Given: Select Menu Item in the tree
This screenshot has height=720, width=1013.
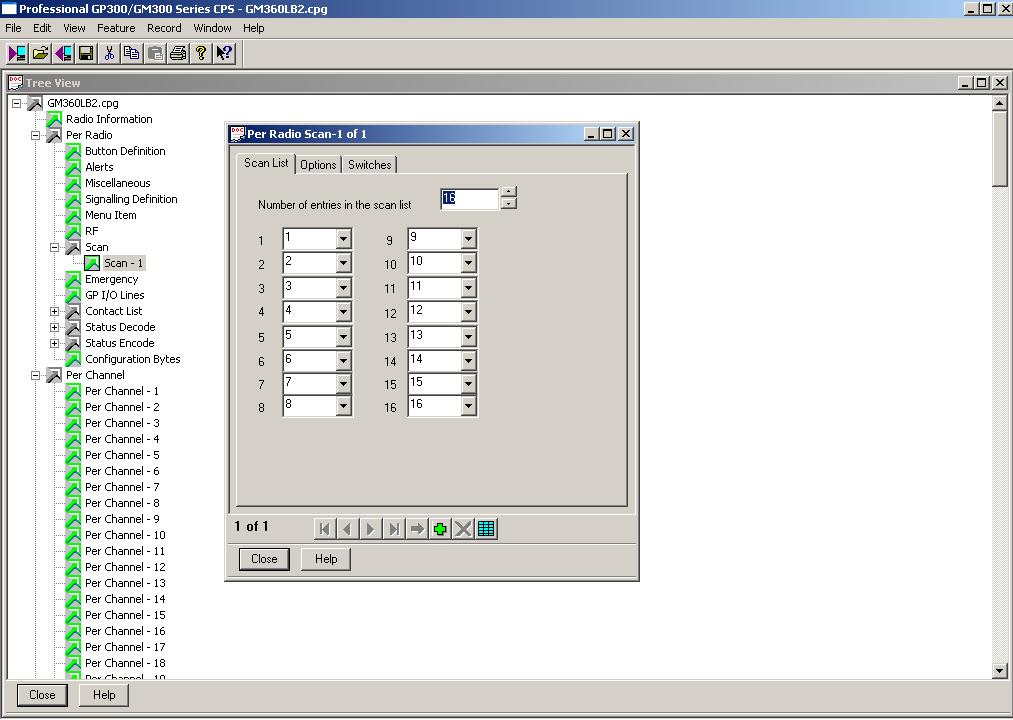Looking at the screenshot, I should [x=110, y=215].
